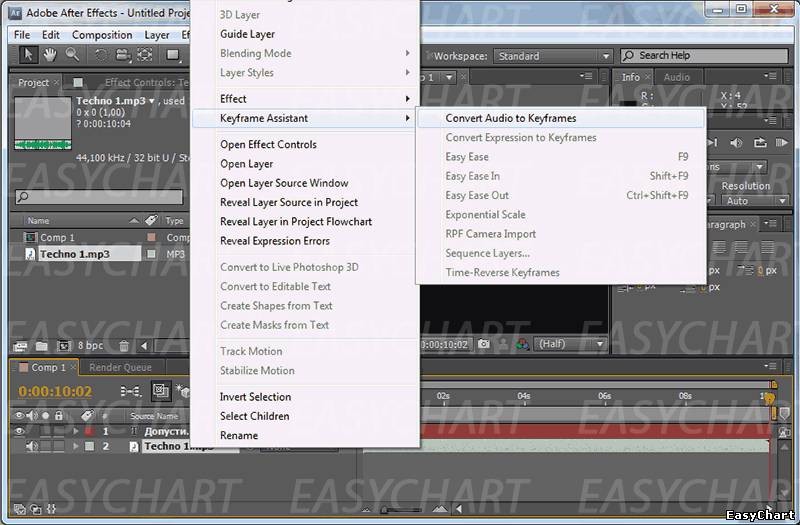Expand or collapse Layer Switches pane
800x525 pixels.
(20, 509)
